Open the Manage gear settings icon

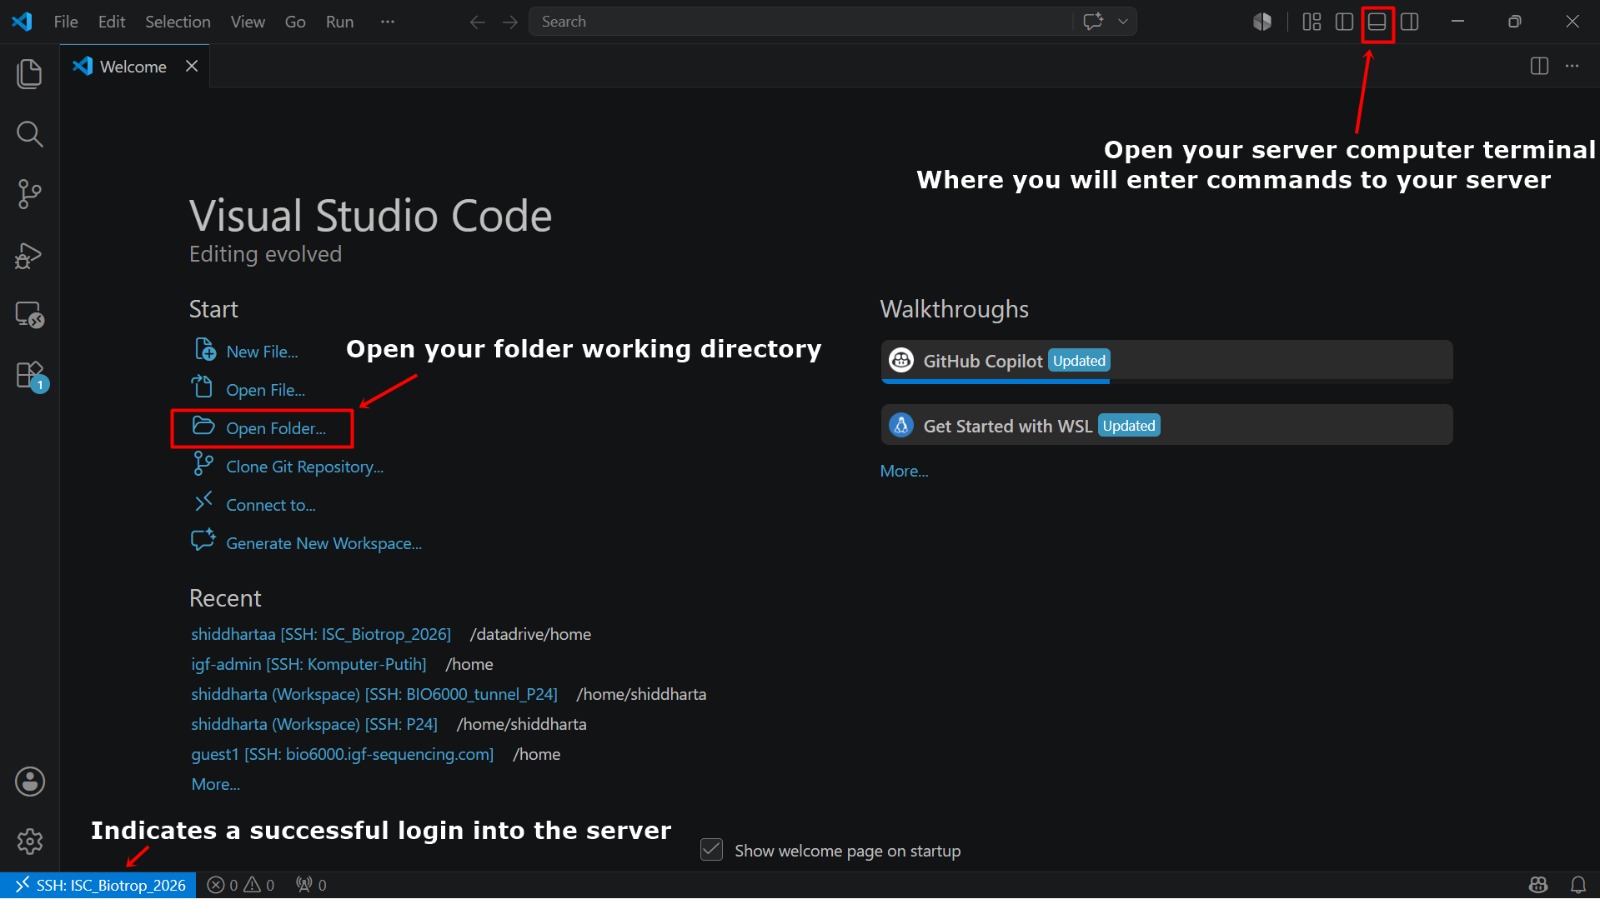click(x=30, y=842)
